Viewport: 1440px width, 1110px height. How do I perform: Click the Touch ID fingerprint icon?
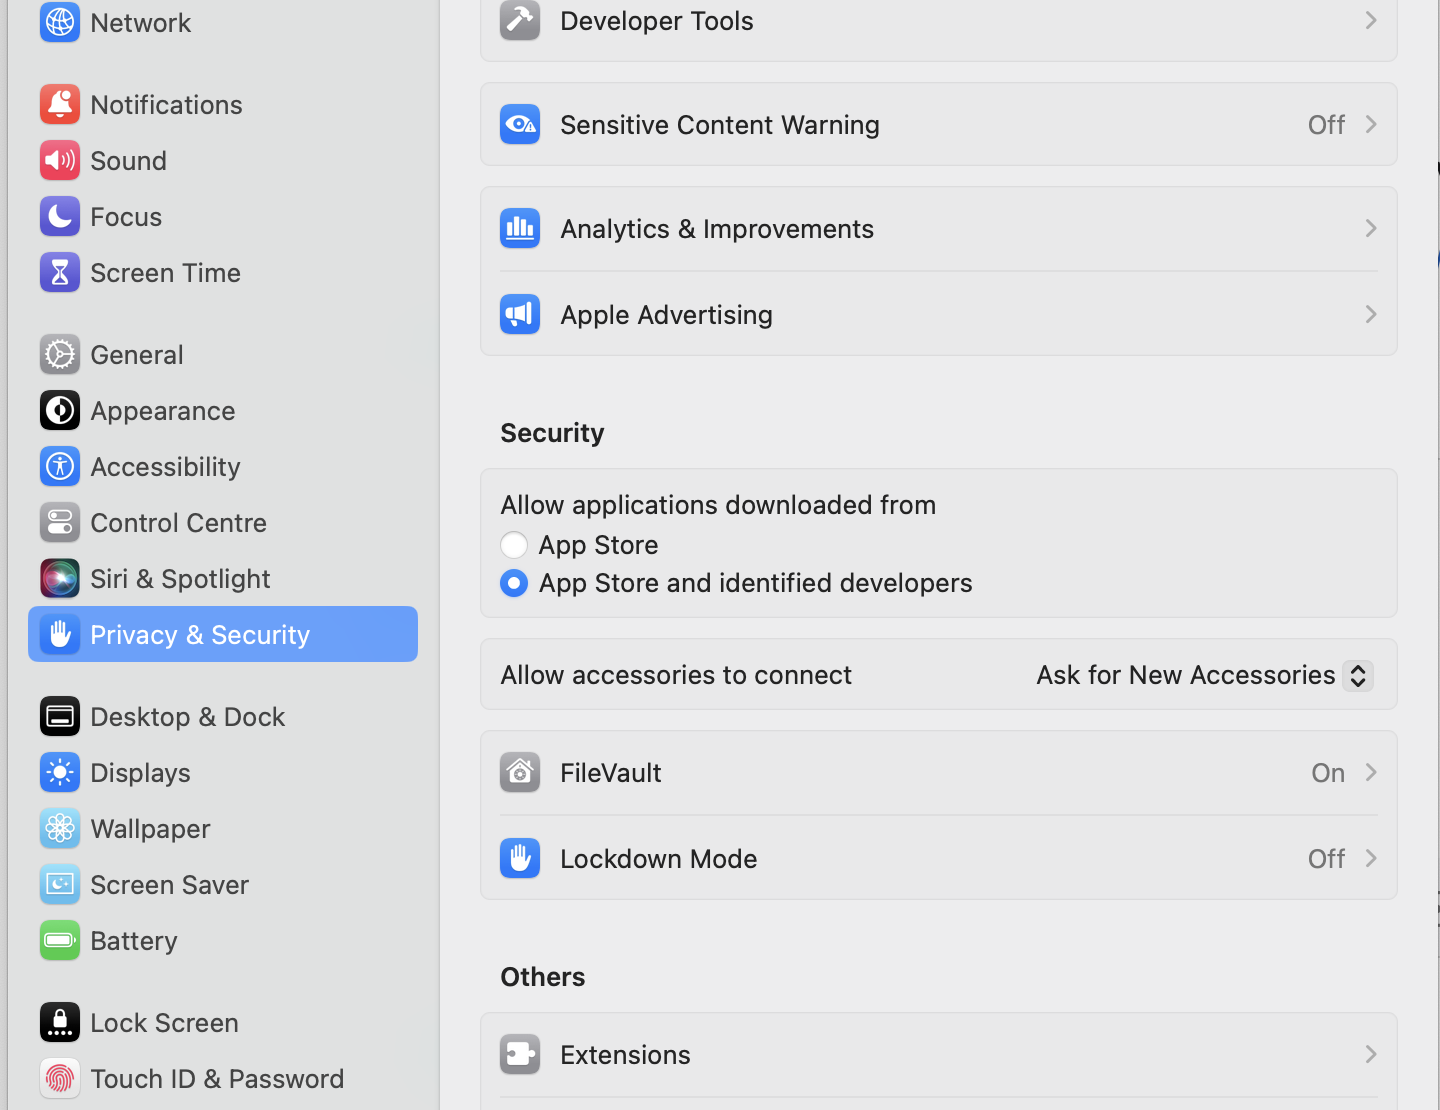(60, 1079)
